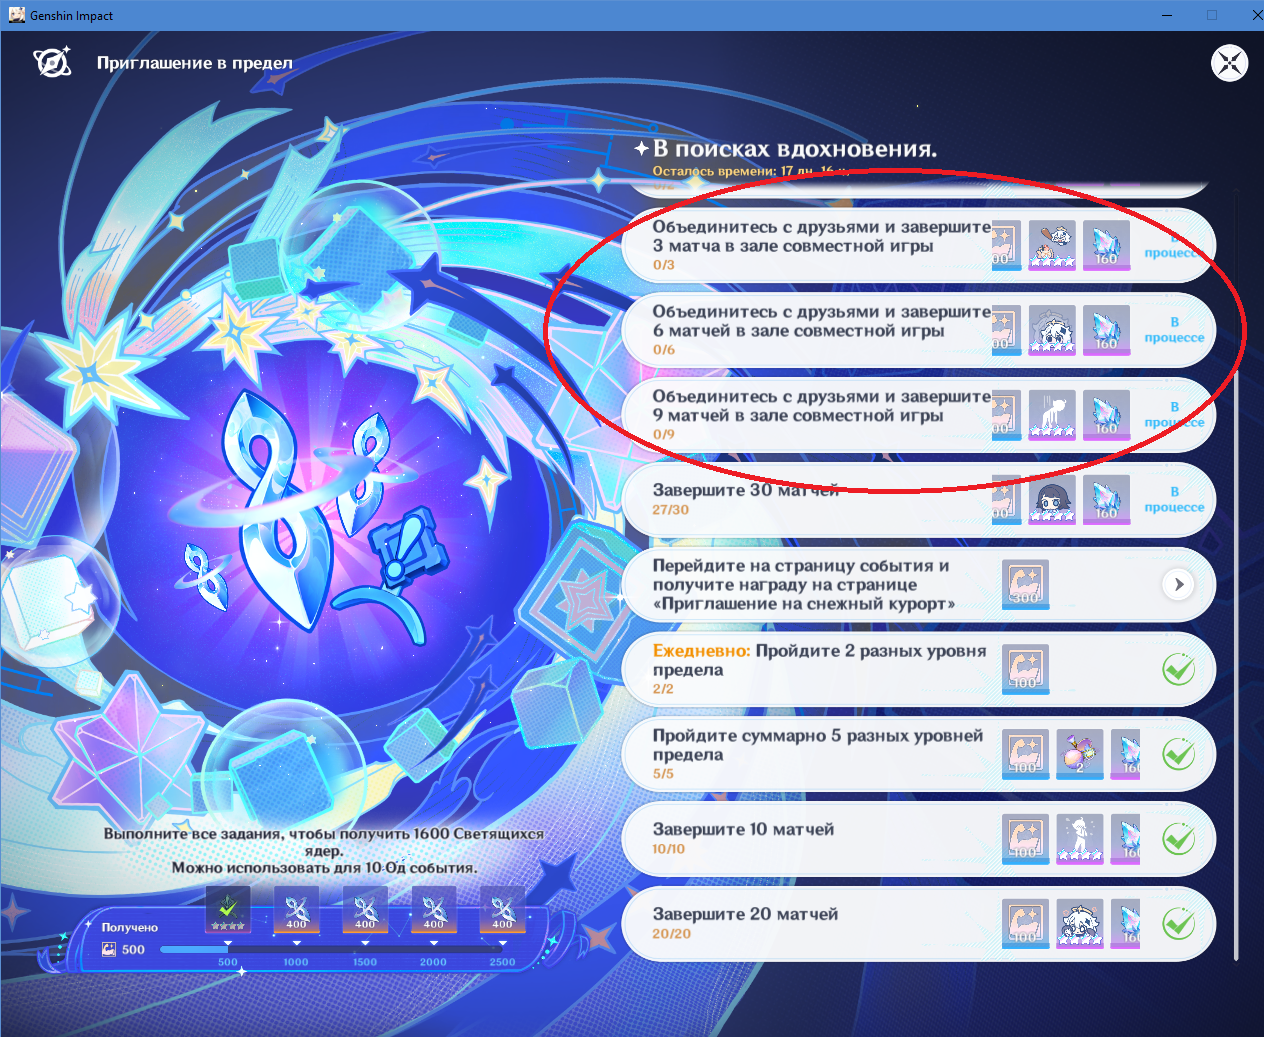Click the 400 reward at milestone 1500

365,910
